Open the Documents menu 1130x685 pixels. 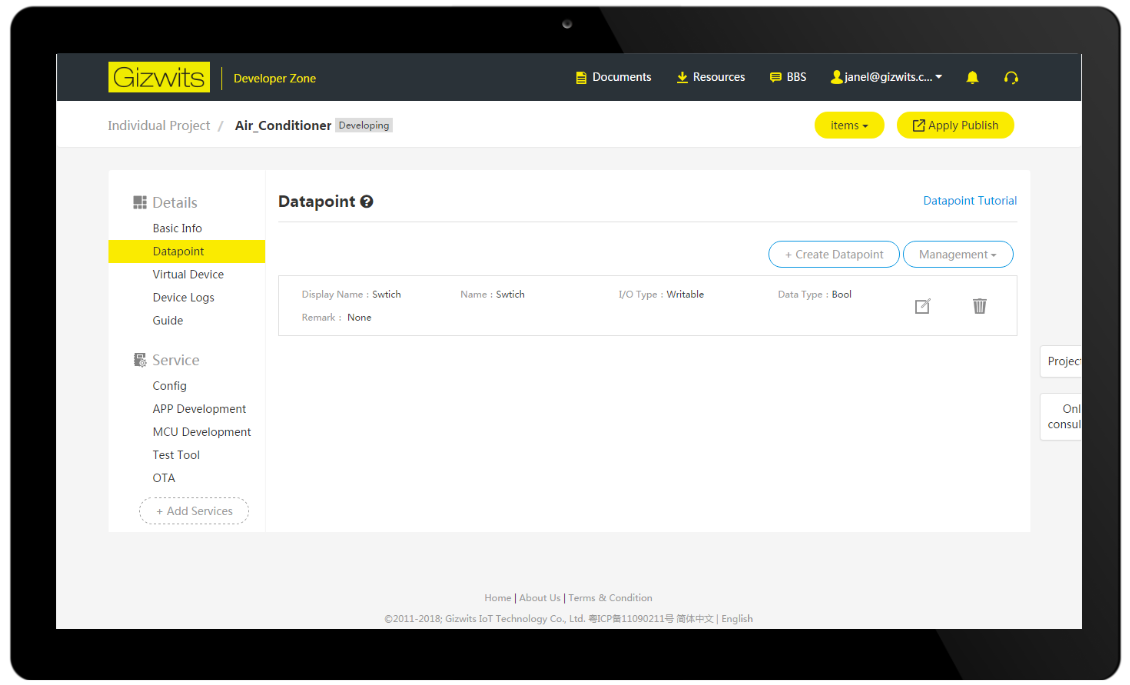(613, 76)
